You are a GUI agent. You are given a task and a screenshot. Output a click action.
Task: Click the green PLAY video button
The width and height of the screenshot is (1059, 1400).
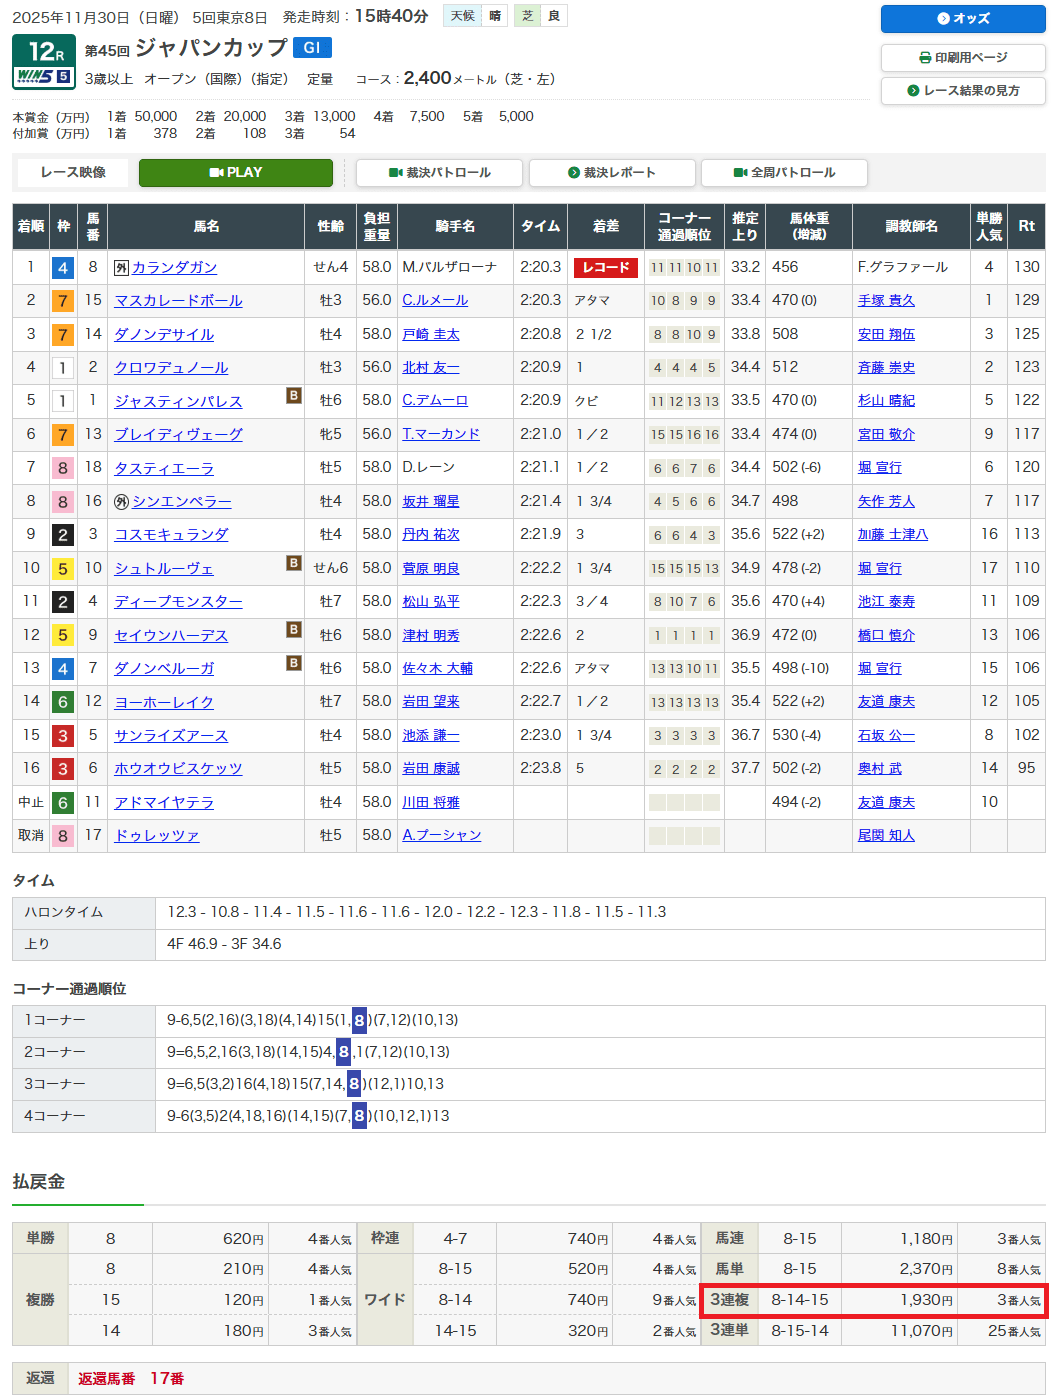235,173
